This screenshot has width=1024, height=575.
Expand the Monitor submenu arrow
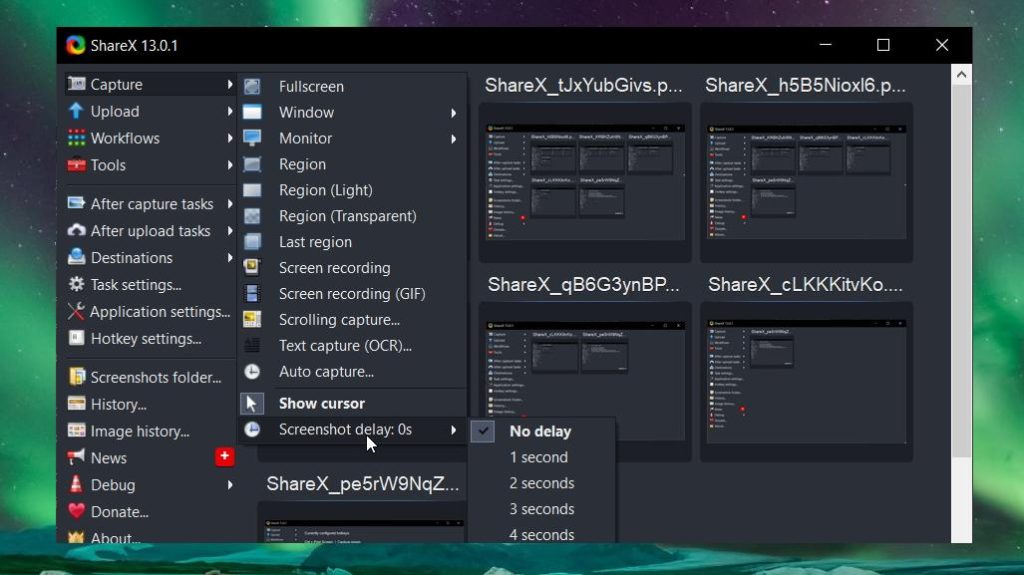(x=453, y=139)
